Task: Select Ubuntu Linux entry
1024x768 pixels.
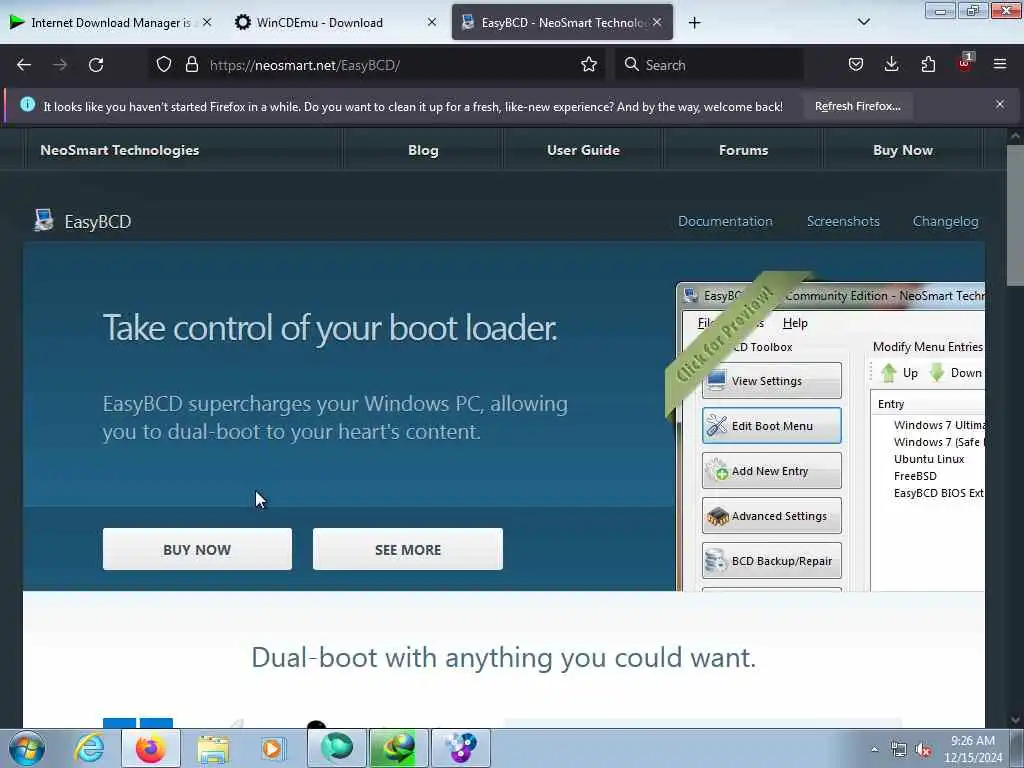Action: 929,459
